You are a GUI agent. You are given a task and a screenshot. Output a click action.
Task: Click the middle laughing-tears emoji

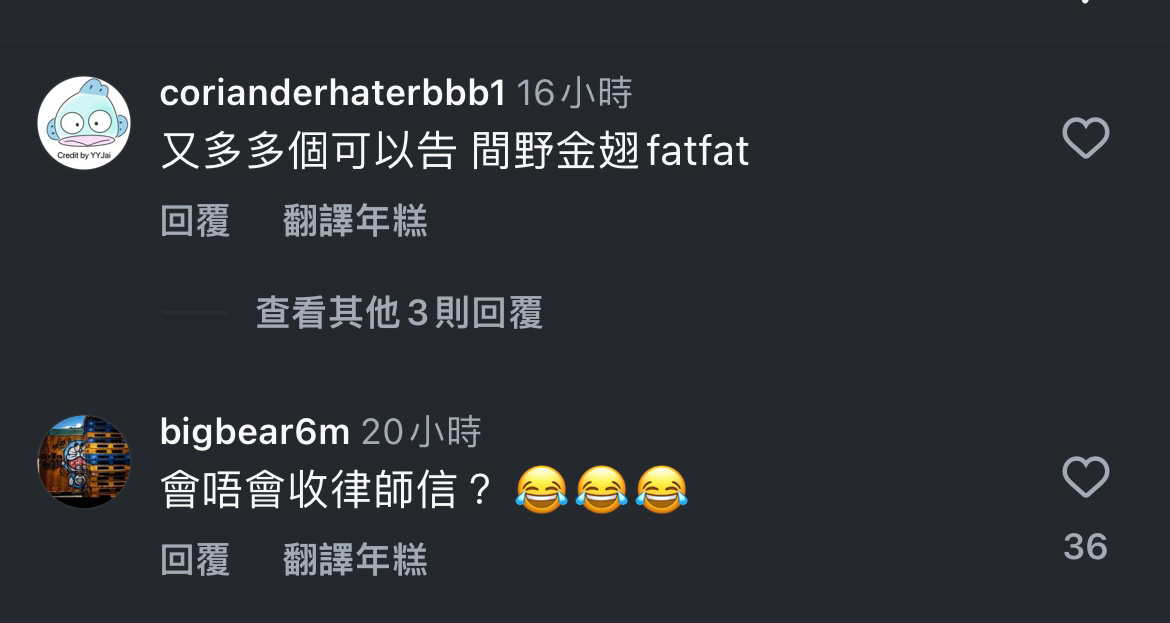[x=601, y=490]
